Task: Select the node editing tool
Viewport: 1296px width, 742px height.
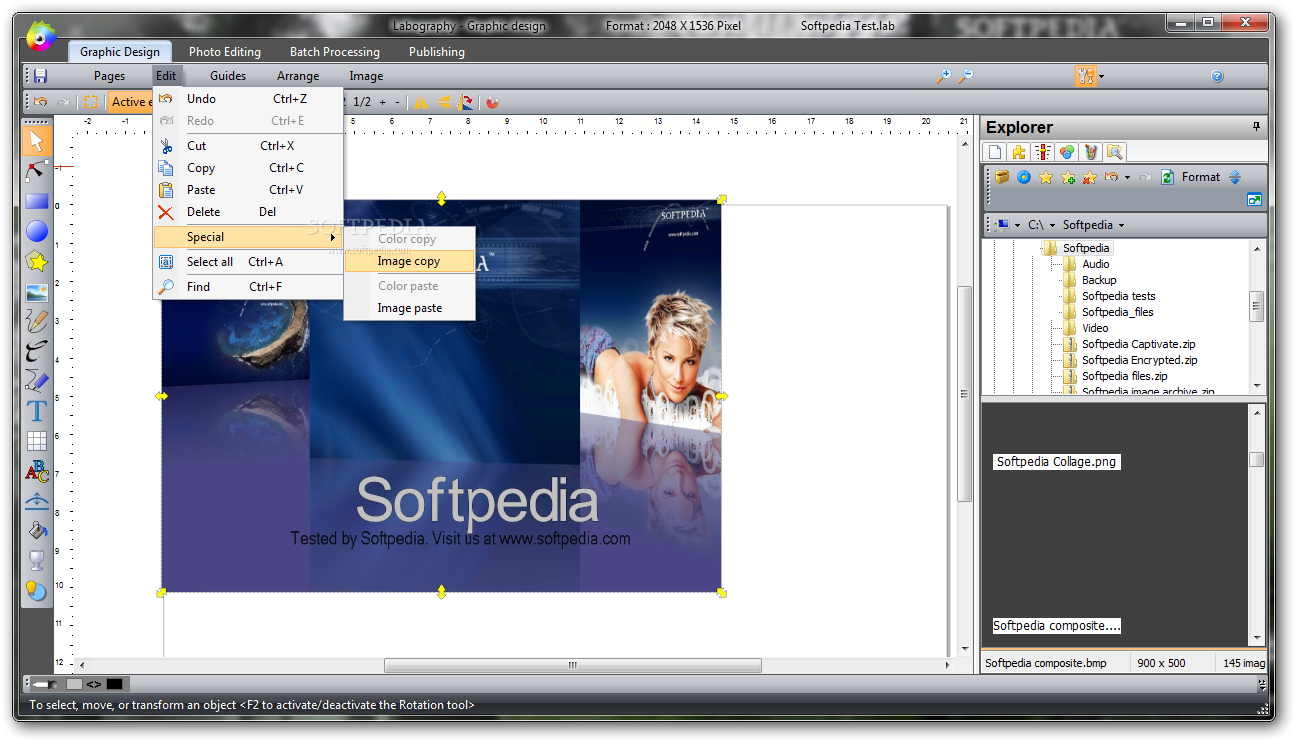Action: point(37,171)
